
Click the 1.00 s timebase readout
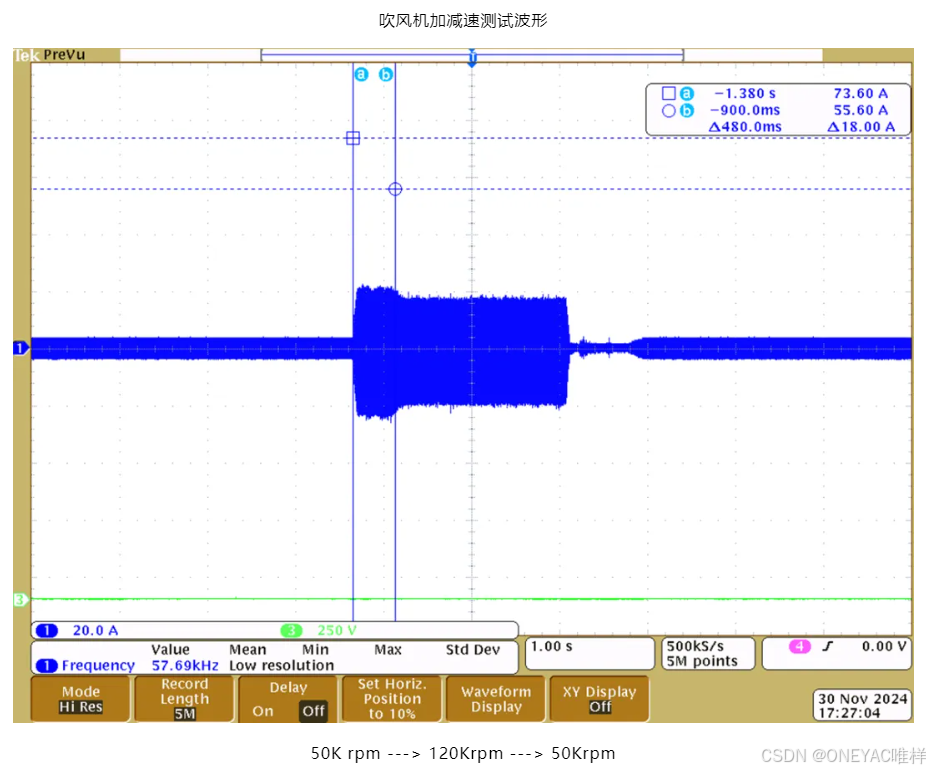coord(552,646)
